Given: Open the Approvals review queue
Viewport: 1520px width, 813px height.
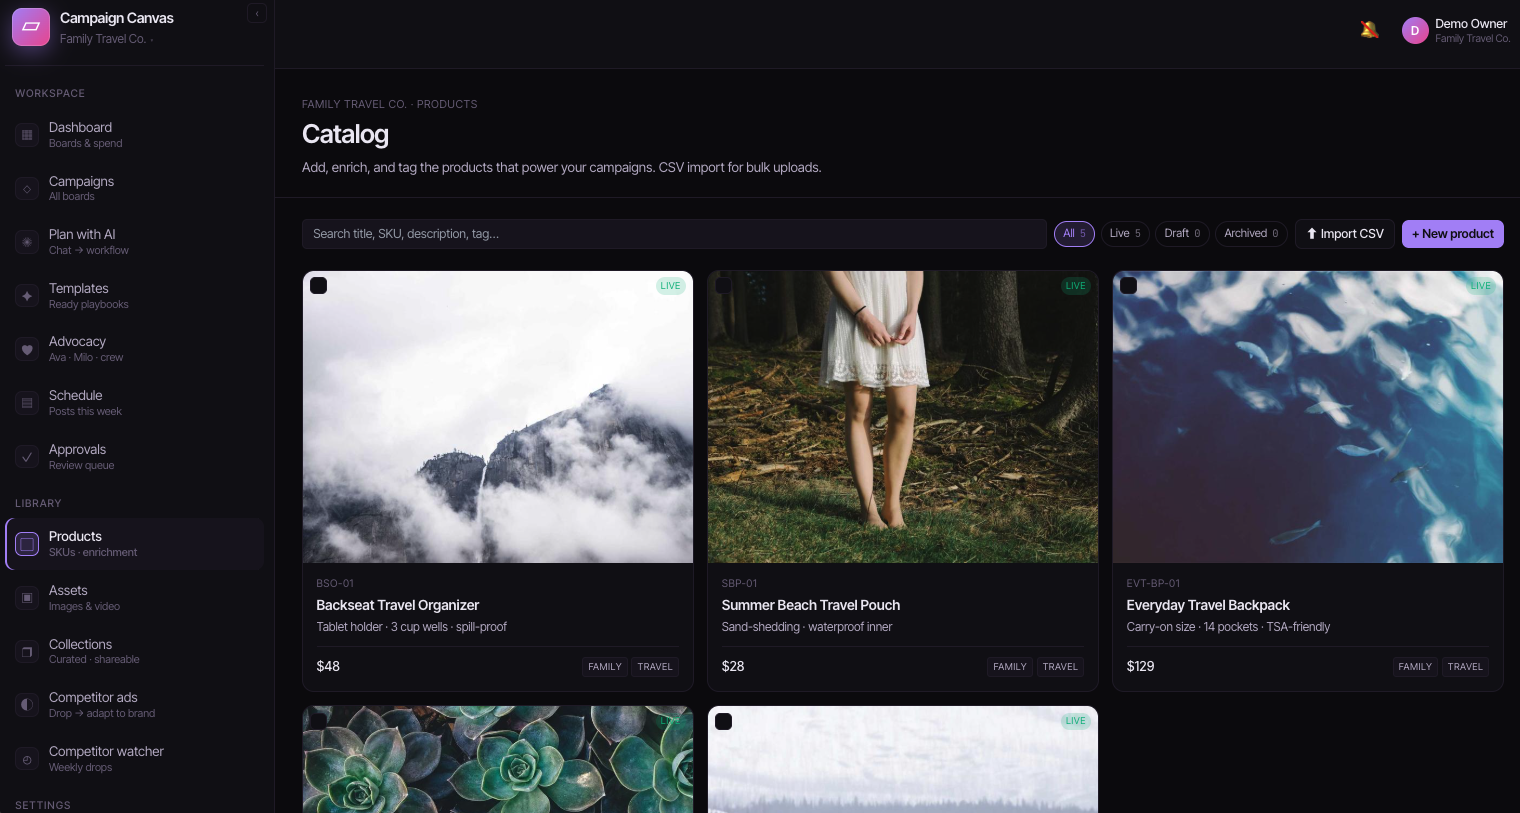Looking at the screenshot, I should pos(135,457).
